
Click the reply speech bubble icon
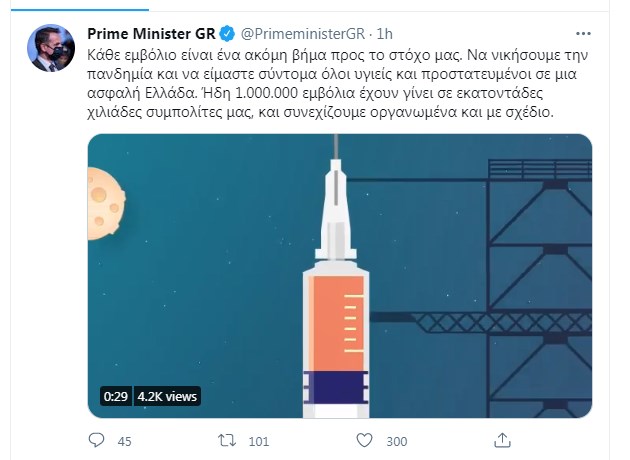pyautogui.click(x=96, y=440)
